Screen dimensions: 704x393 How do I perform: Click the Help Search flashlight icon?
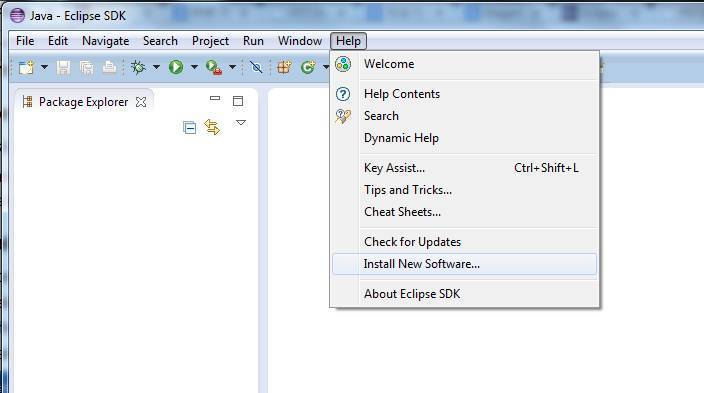[x=343, y=116]
